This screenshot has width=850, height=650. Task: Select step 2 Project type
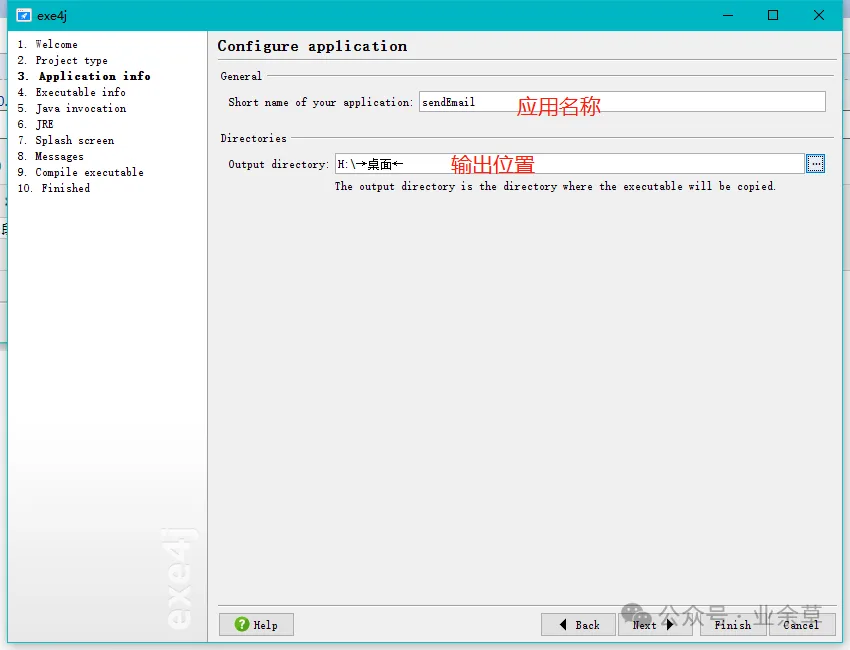62,60
